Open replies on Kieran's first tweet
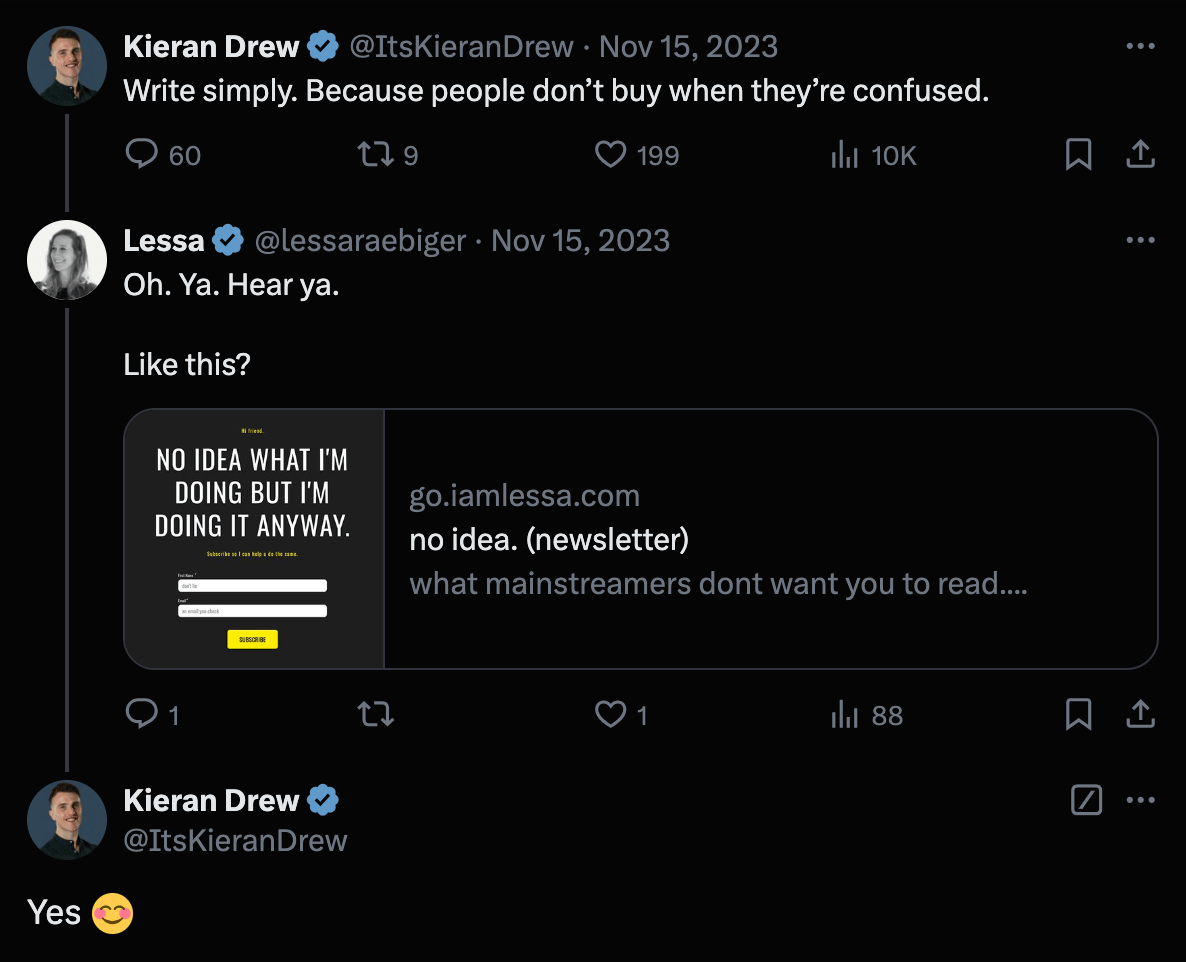This screenshot has width=1186, height=962. [162, 154]
